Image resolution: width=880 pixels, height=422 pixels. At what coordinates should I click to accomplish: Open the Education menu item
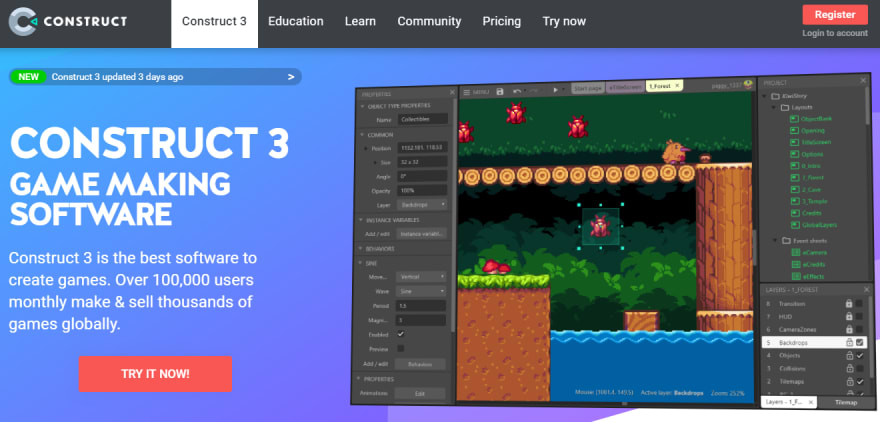[296, 21]
